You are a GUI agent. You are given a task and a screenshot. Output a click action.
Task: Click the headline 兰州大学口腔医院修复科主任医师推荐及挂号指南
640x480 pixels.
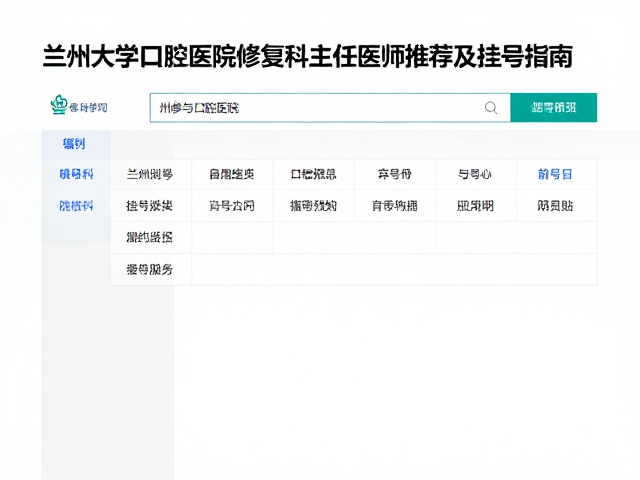pyautogui.click(x=308, y=56)
